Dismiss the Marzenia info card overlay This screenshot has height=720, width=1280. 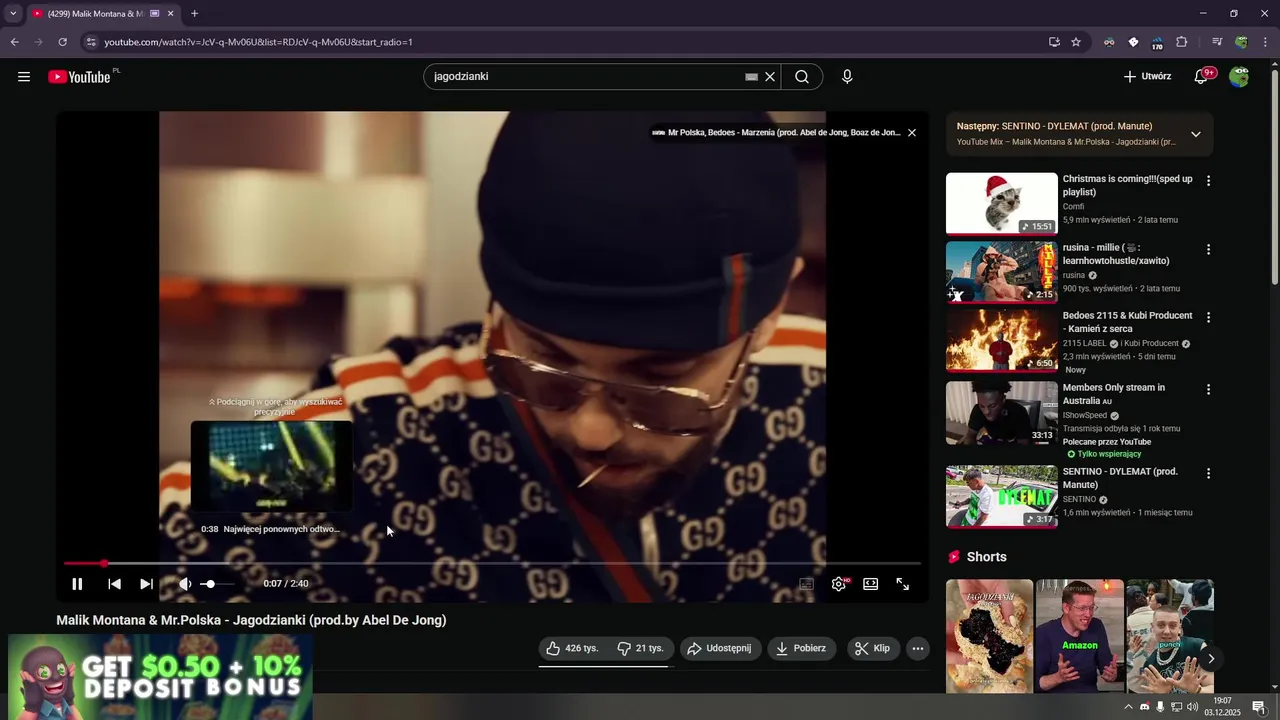911,132
